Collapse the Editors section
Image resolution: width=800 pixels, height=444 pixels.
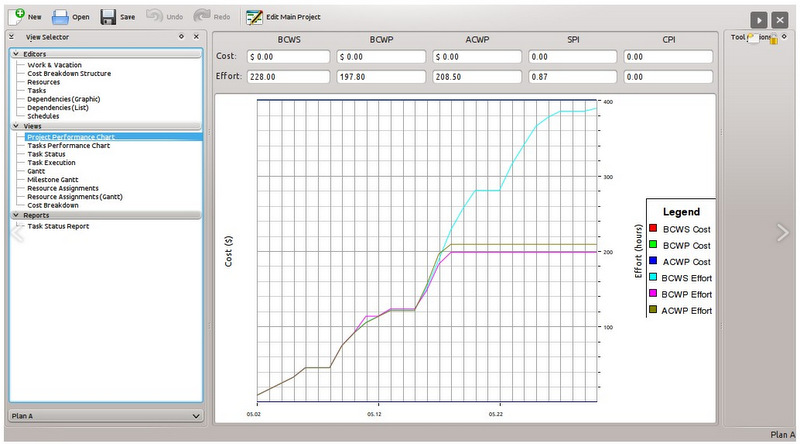[16, 54]
